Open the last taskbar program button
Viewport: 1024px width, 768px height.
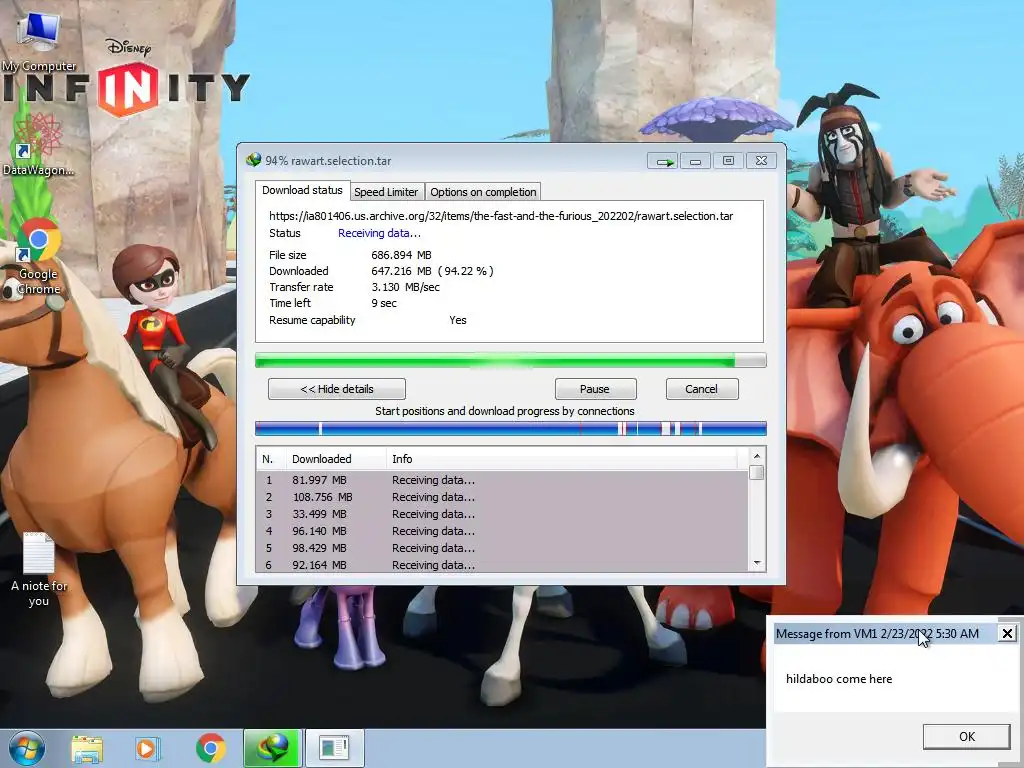tap(334, 748)
